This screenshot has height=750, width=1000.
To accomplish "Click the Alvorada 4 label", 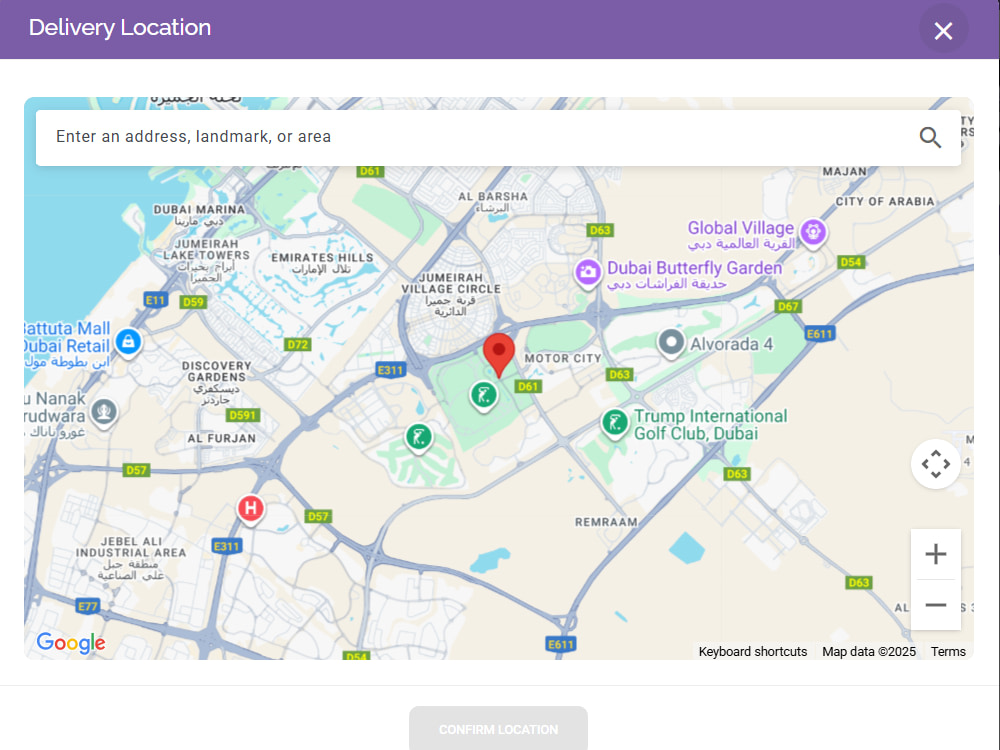I will click(x=732, y=344).
